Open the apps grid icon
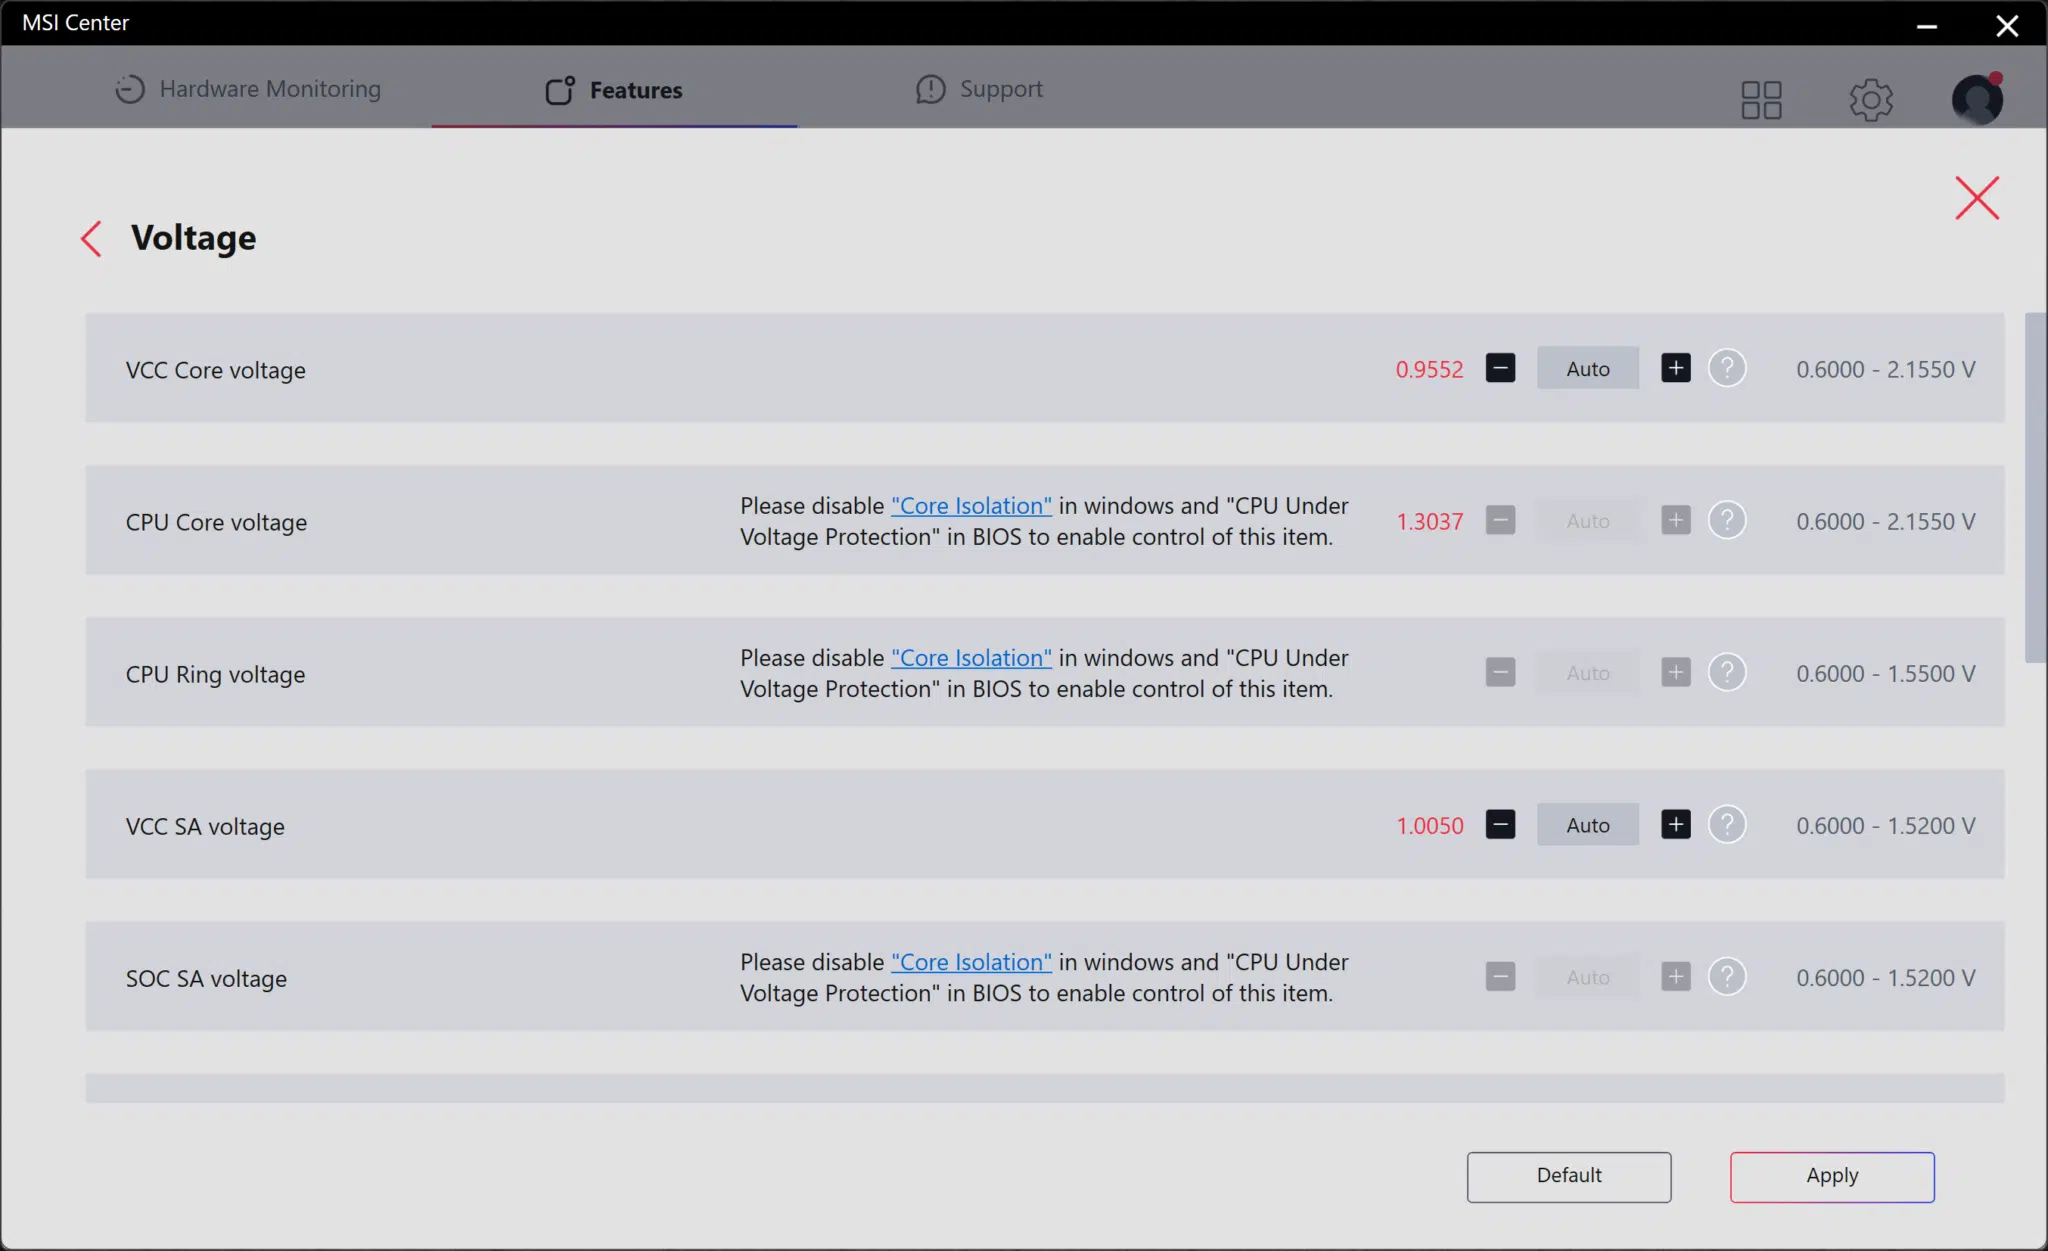This screenshot has width=2048, height=1251. coord(1761,100)
